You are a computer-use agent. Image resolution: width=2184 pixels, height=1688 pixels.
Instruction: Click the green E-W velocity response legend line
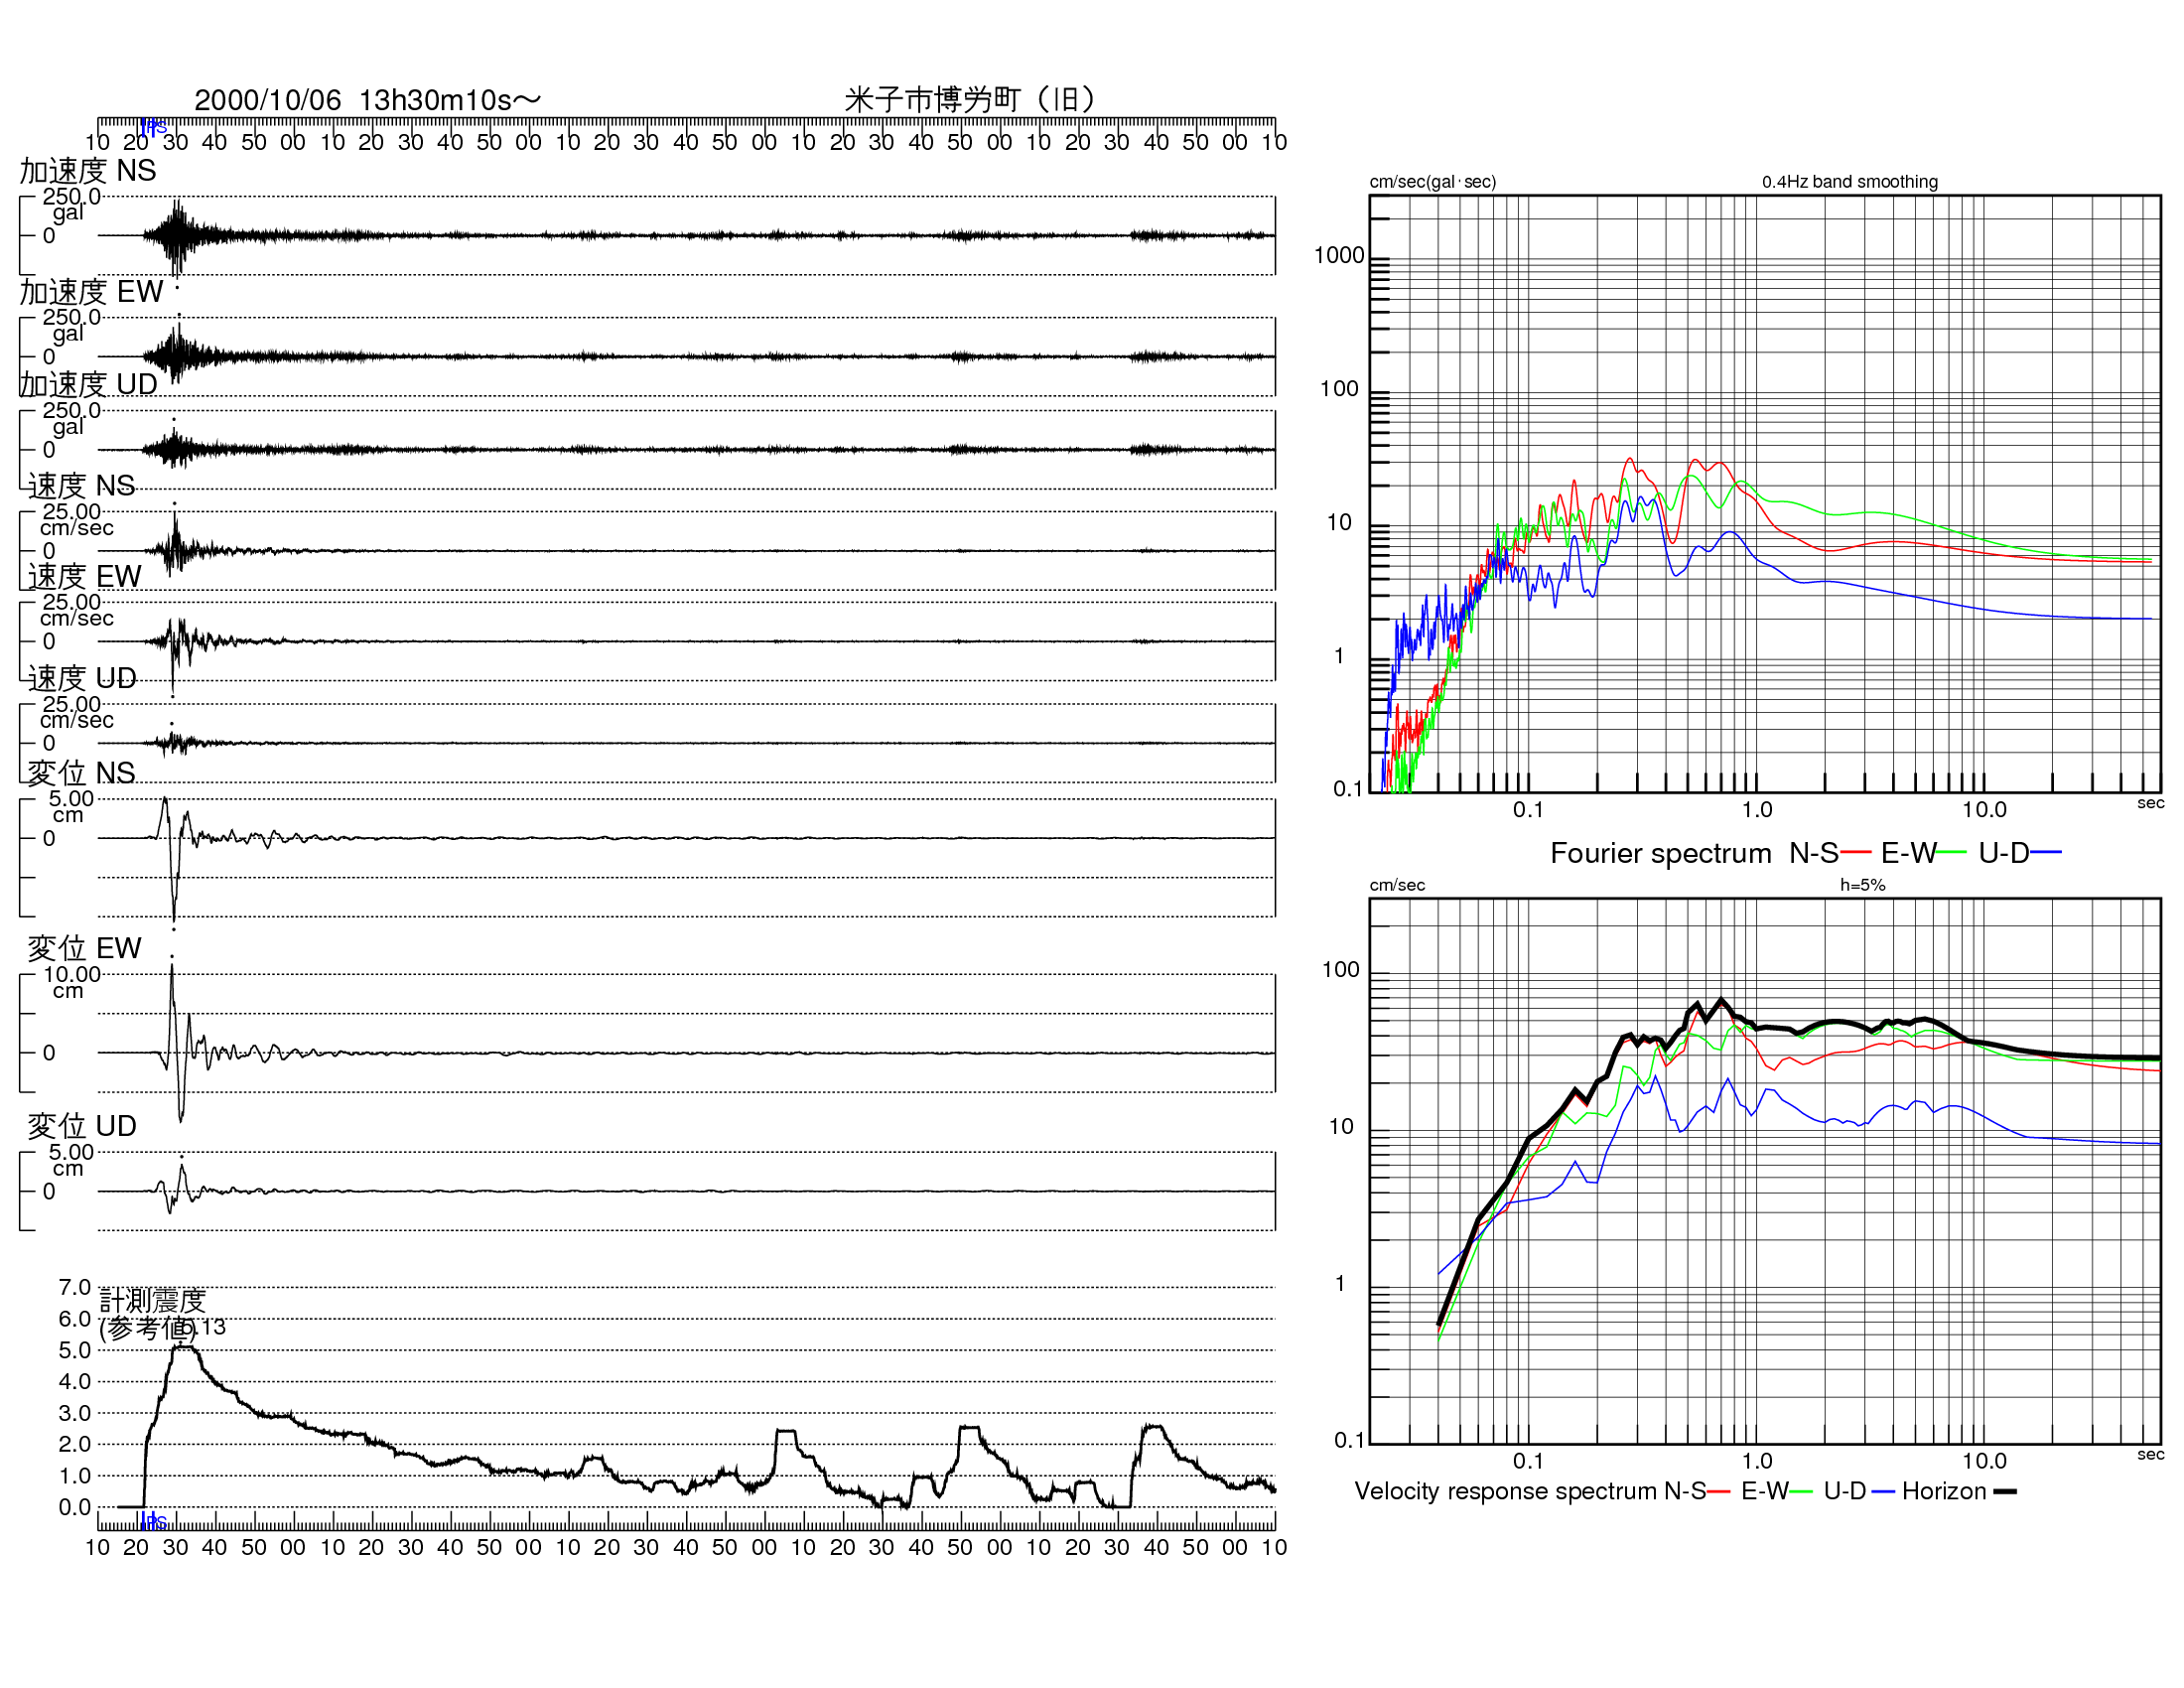(1801, 1492)
